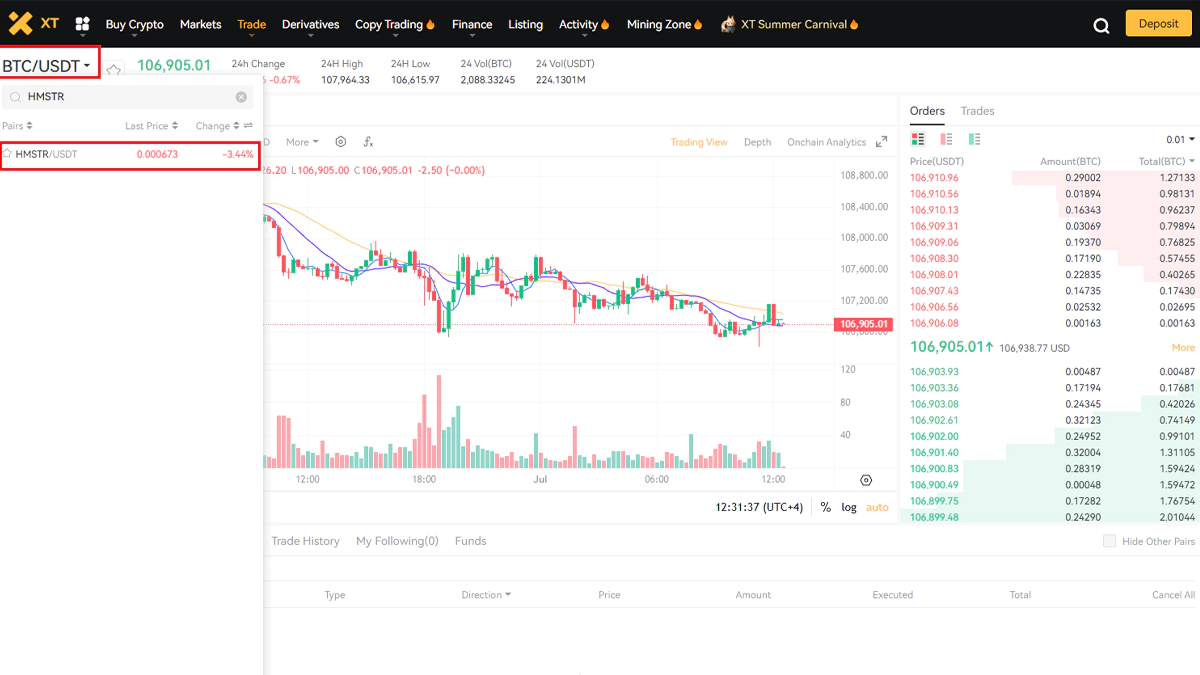
Task: Open the apps grid menu icon
Action: coord(82,24)
